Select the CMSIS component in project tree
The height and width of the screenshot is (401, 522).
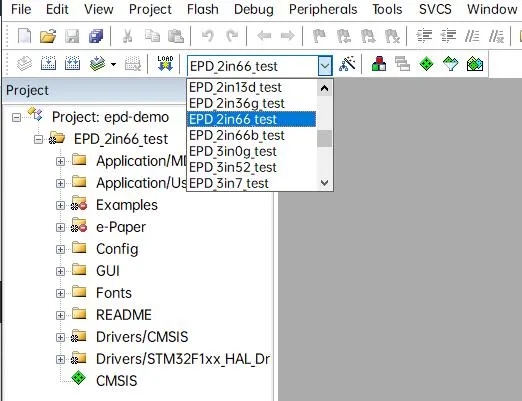tap(116, 381)
